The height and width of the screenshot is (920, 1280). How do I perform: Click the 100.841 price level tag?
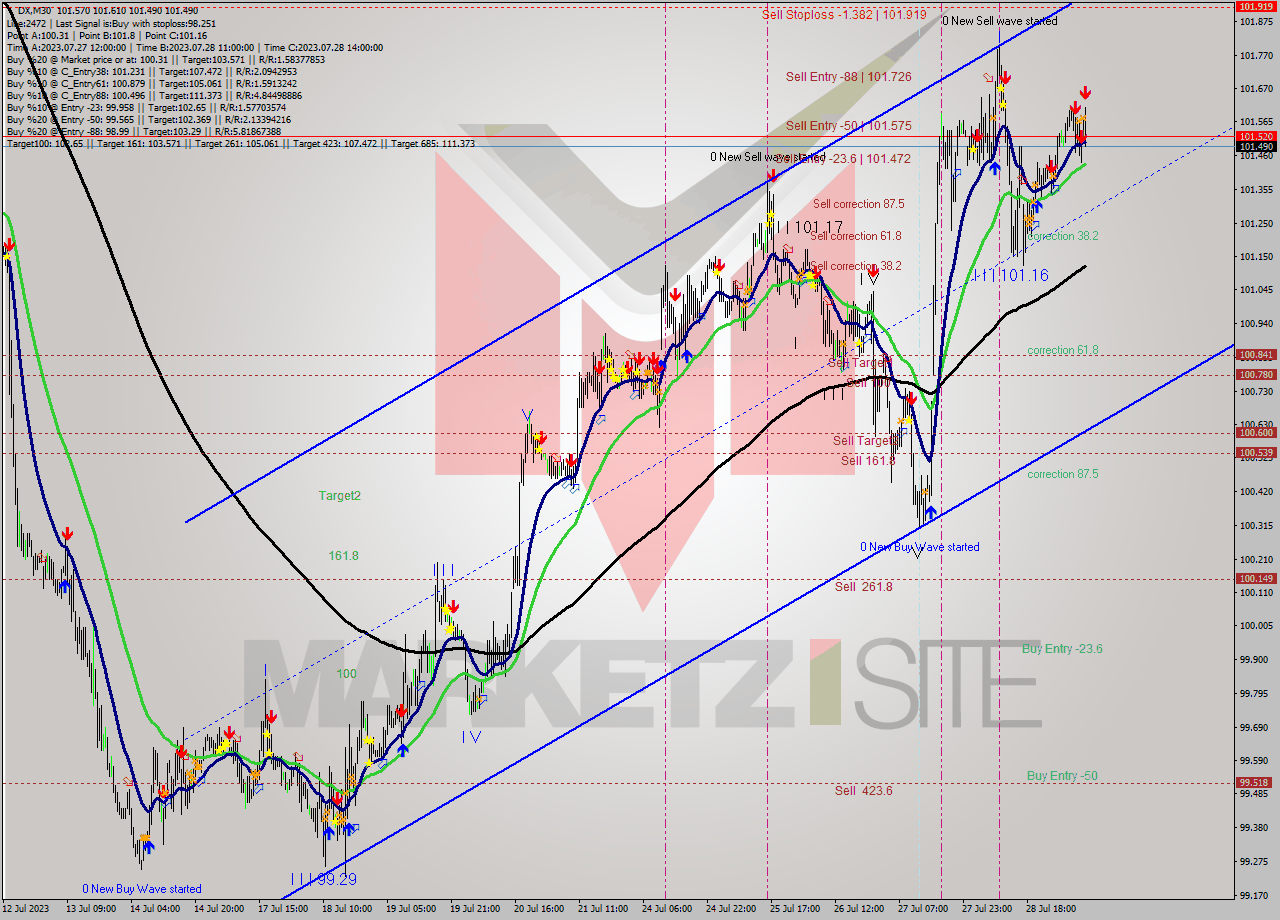point(1257,355)
